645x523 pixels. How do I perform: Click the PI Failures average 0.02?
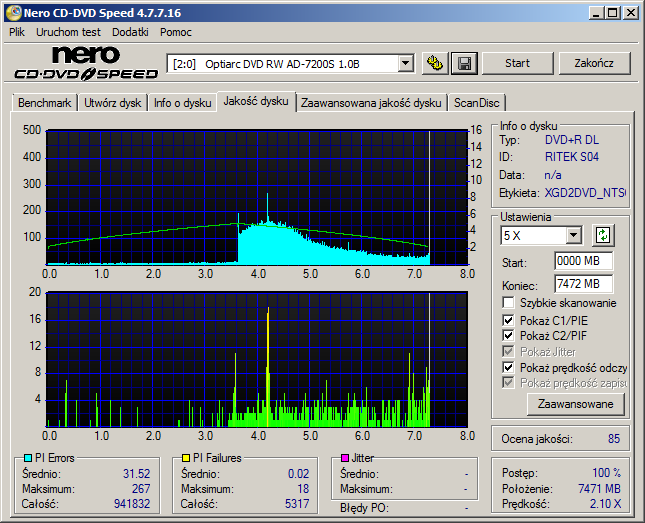pyautogui.click(x=299, y=474)
